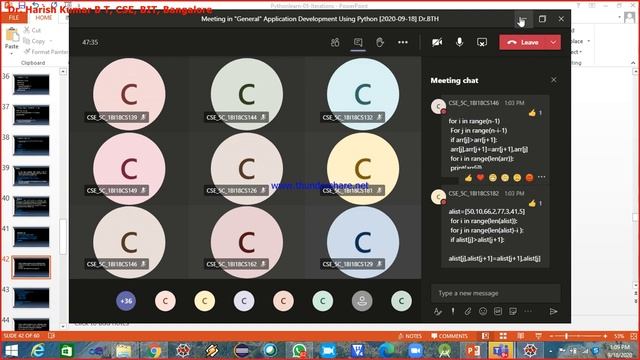Select participant tile CSE_SC_1BI18CS162
This screenshot has height=360, width=640.
(247, 242)
